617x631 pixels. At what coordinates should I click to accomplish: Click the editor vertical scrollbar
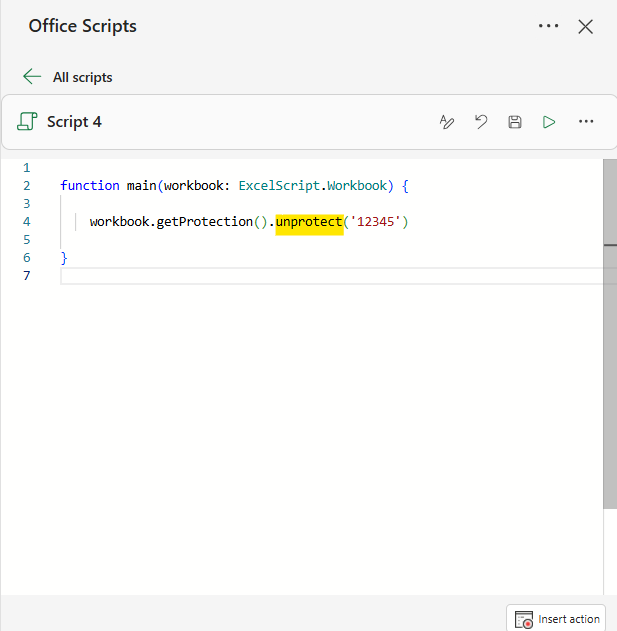(610, 334)
